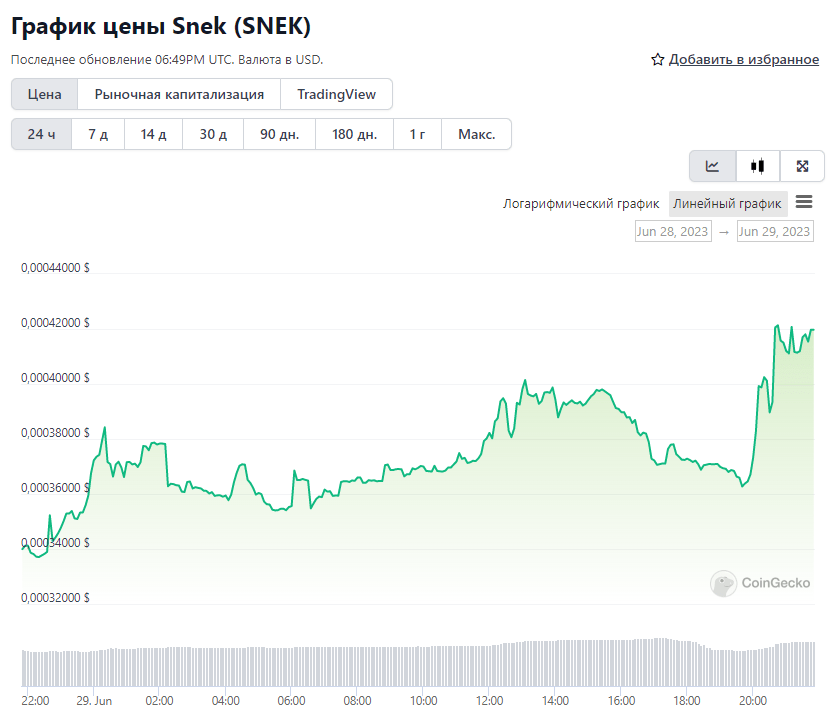The height and width of the screenshot is (727, 838).
Task: Select the 90 дн. time range
Action: pyautogui.click(x=280, y=134)
